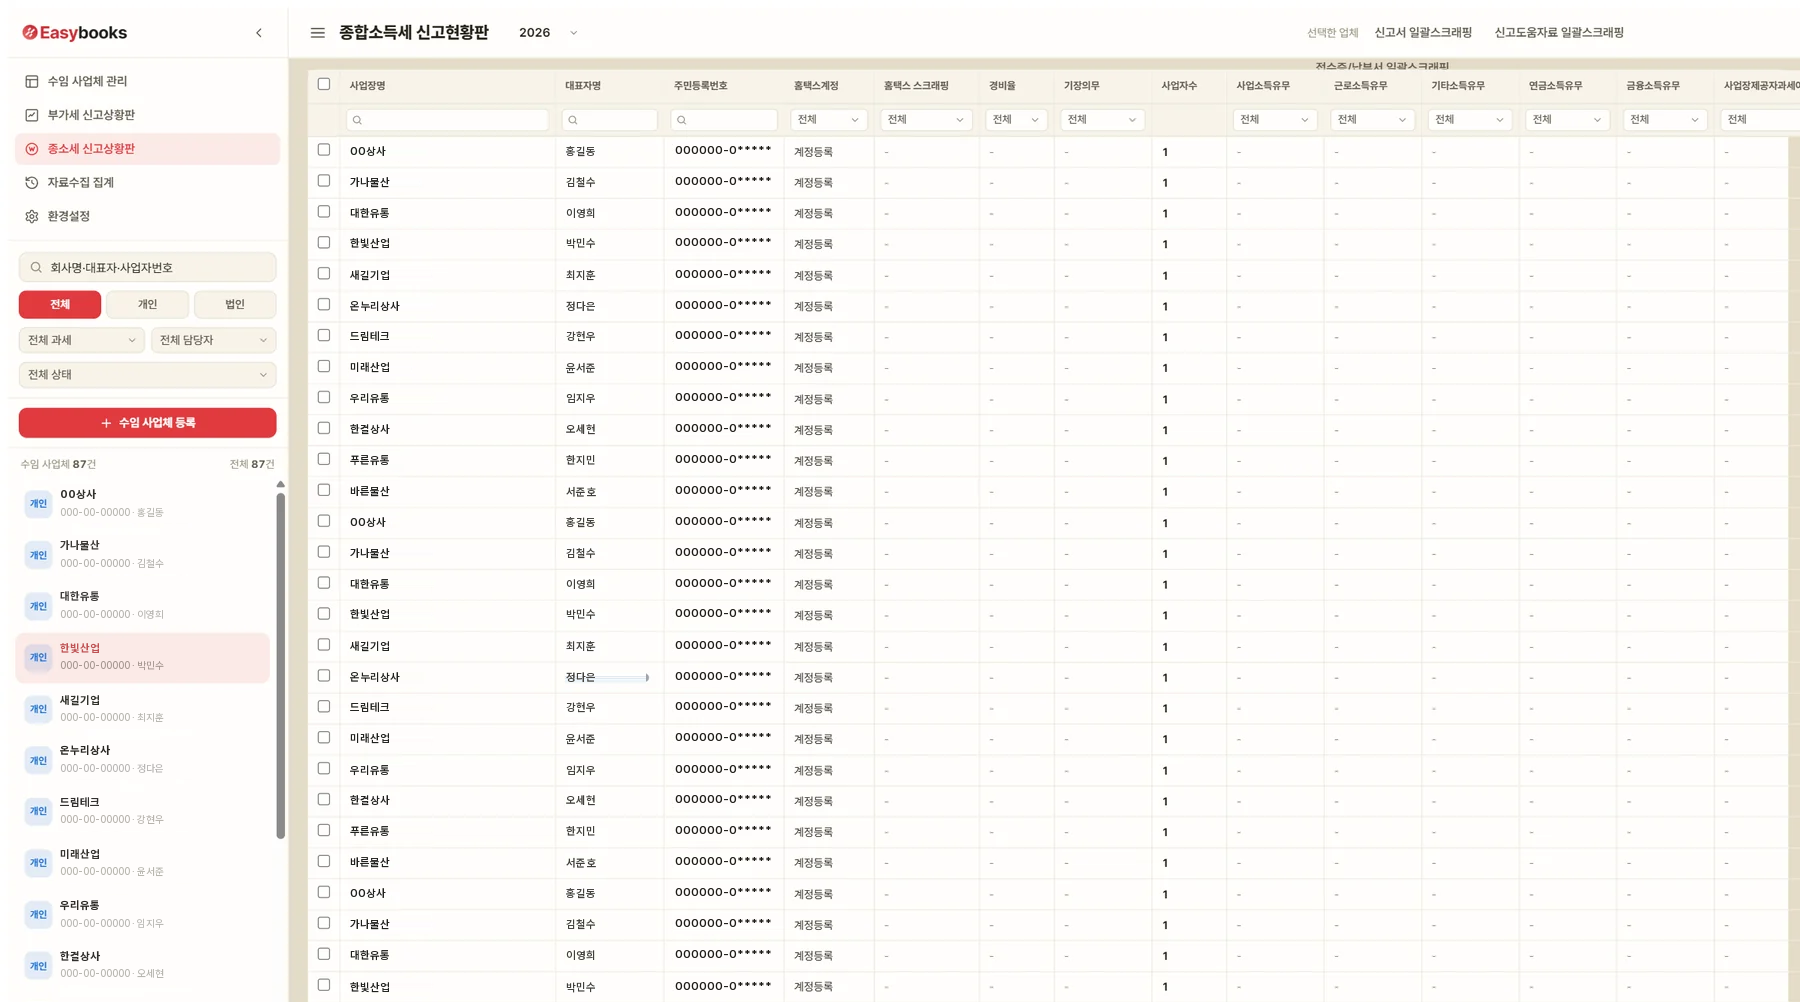Click the 개인 badge beside sidebar 드림테크
1800x1002 pixels.
click(38, 811)
